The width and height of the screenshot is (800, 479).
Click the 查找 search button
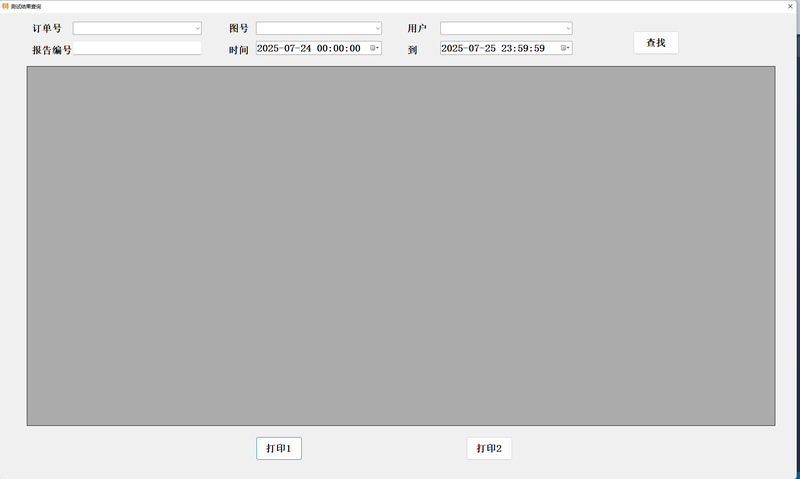point(656,43)
